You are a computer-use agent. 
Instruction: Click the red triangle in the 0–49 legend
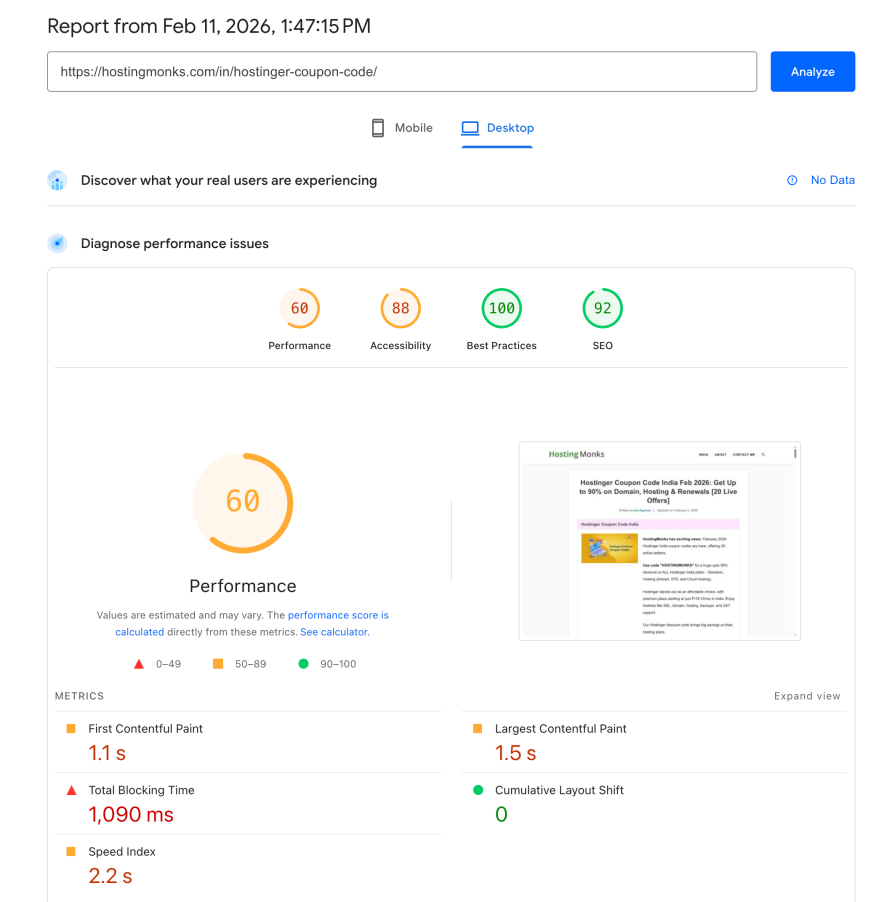click(139, 663)
